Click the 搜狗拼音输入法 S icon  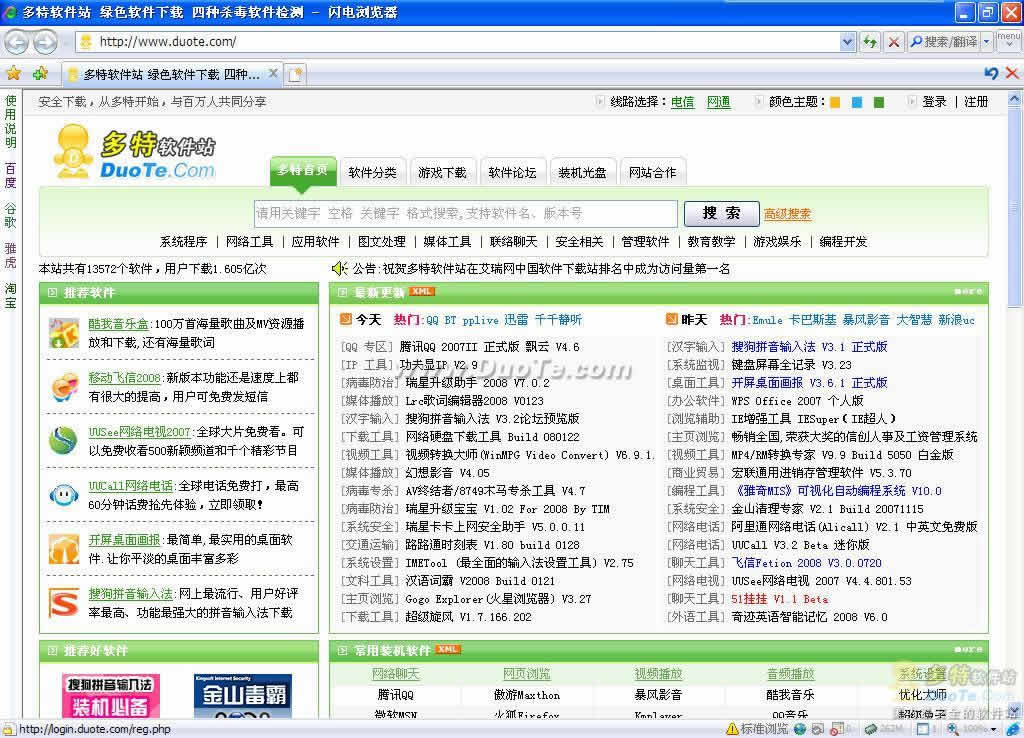pos(64,603)
